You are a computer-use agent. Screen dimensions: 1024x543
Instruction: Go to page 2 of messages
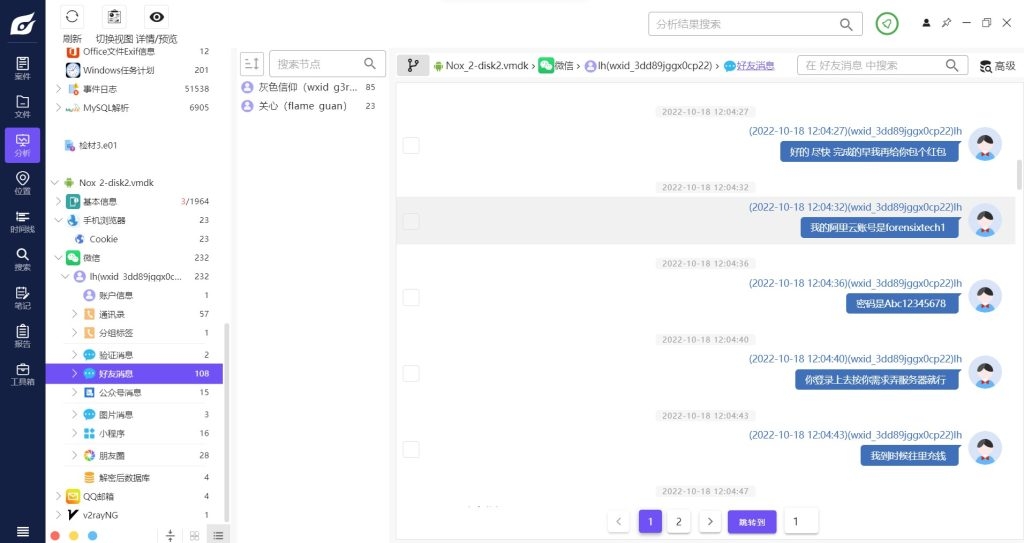(x=678, y=521)
